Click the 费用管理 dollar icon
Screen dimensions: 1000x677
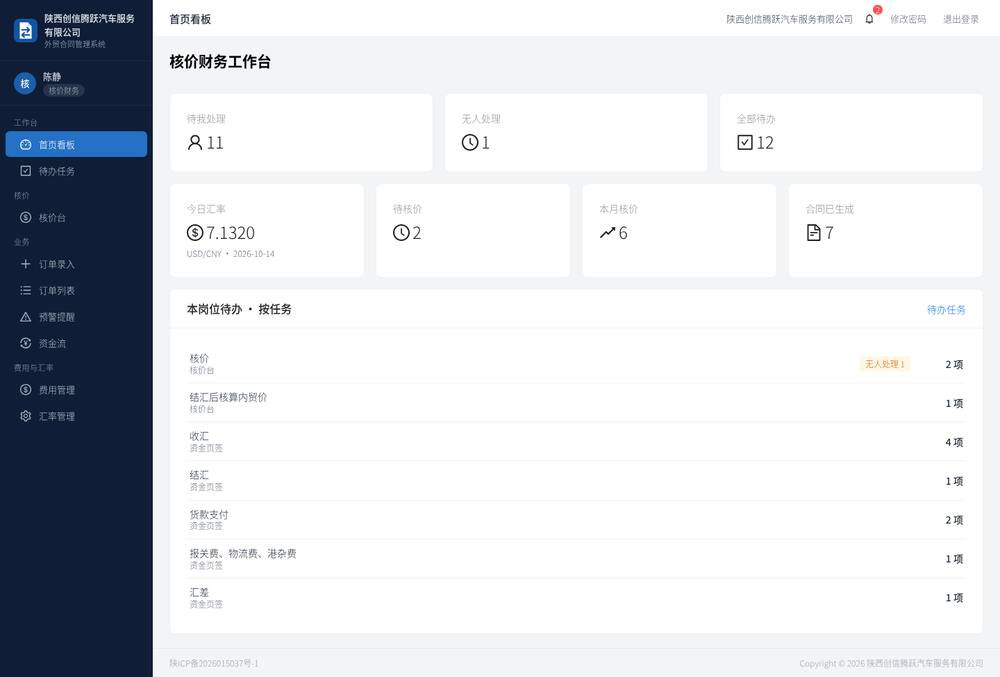(26, 389)
